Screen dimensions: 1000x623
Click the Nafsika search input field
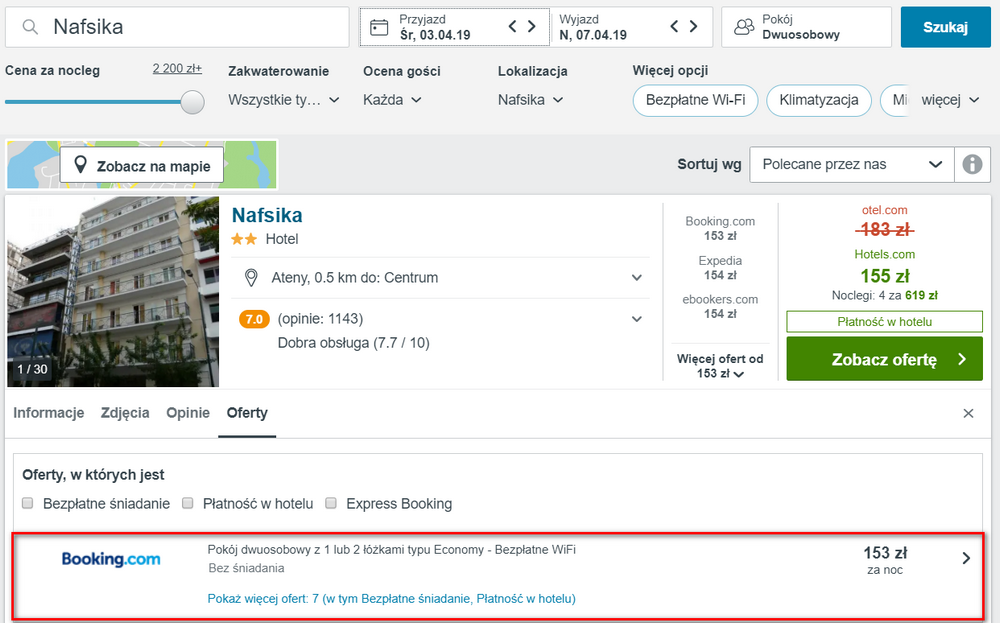[177, 27]
